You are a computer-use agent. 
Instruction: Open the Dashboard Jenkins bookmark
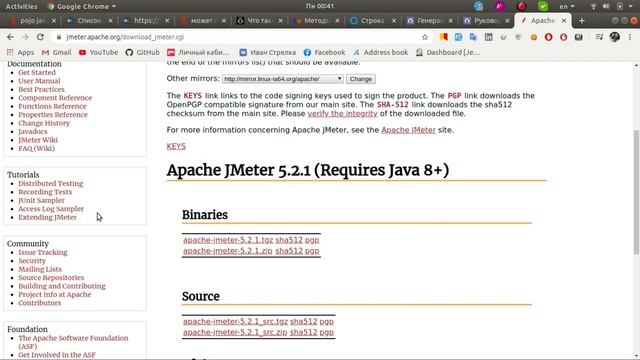click(447, 52)
